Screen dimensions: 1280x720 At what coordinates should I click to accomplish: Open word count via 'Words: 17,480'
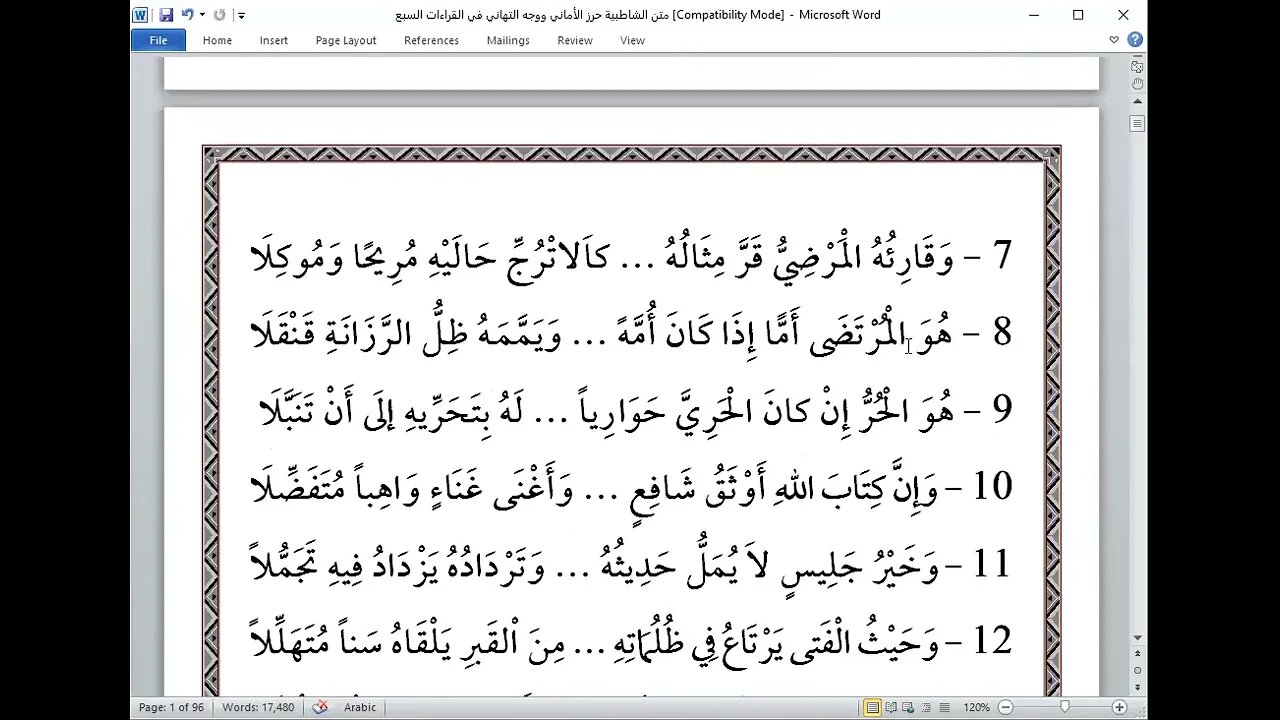coord(258,707)
